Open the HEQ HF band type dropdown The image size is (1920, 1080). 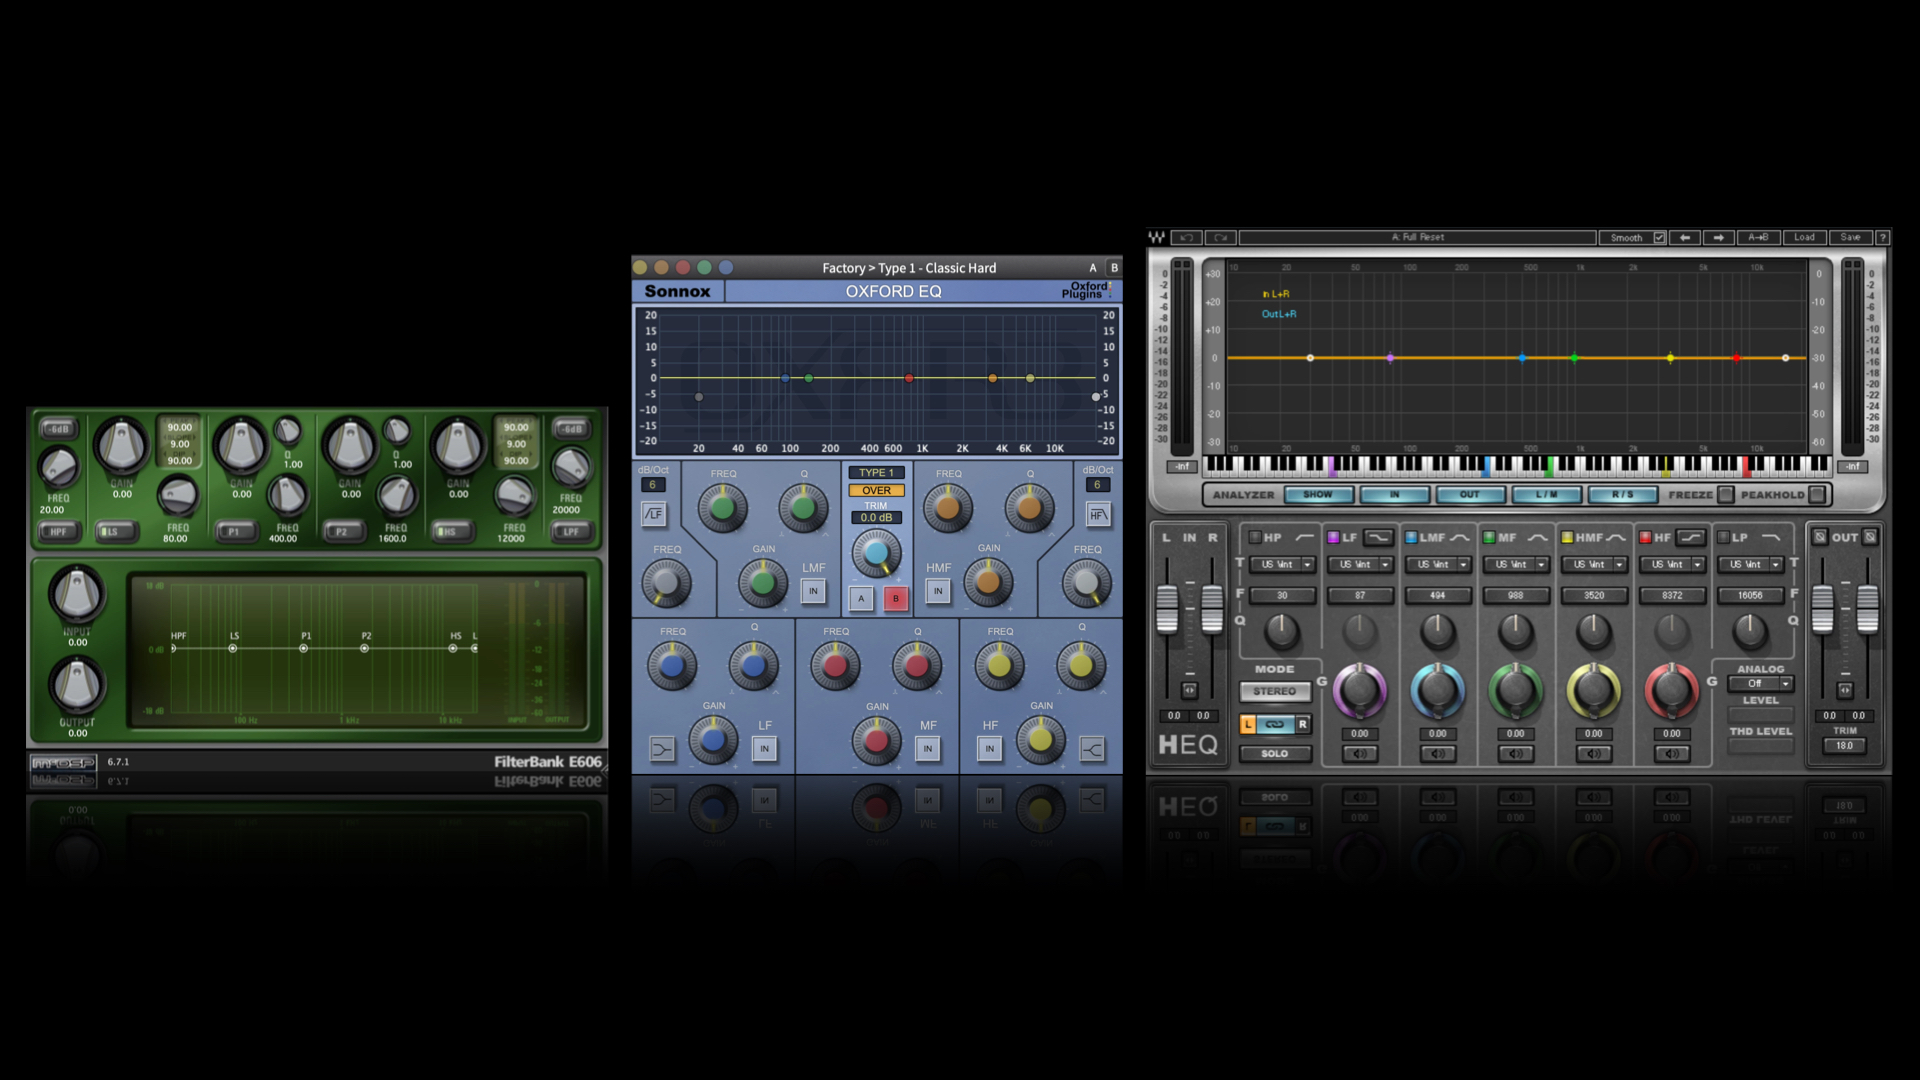pyautogui.click(x=1672, y=565)
